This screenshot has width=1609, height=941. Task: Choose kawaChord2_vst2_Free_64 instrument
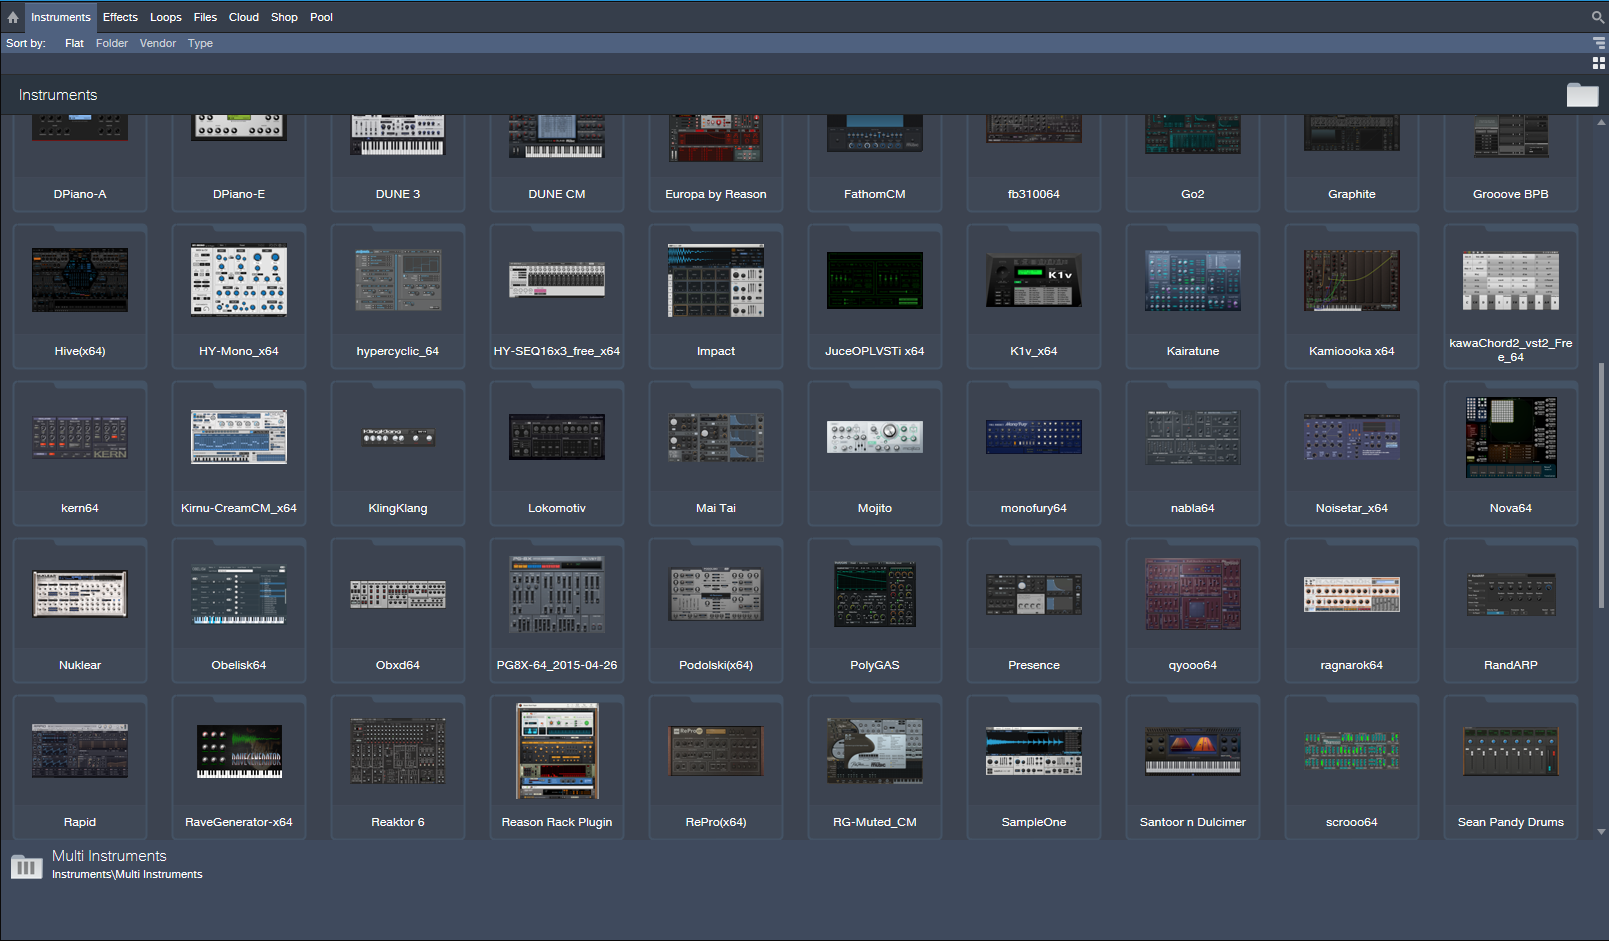(1511, 297)
